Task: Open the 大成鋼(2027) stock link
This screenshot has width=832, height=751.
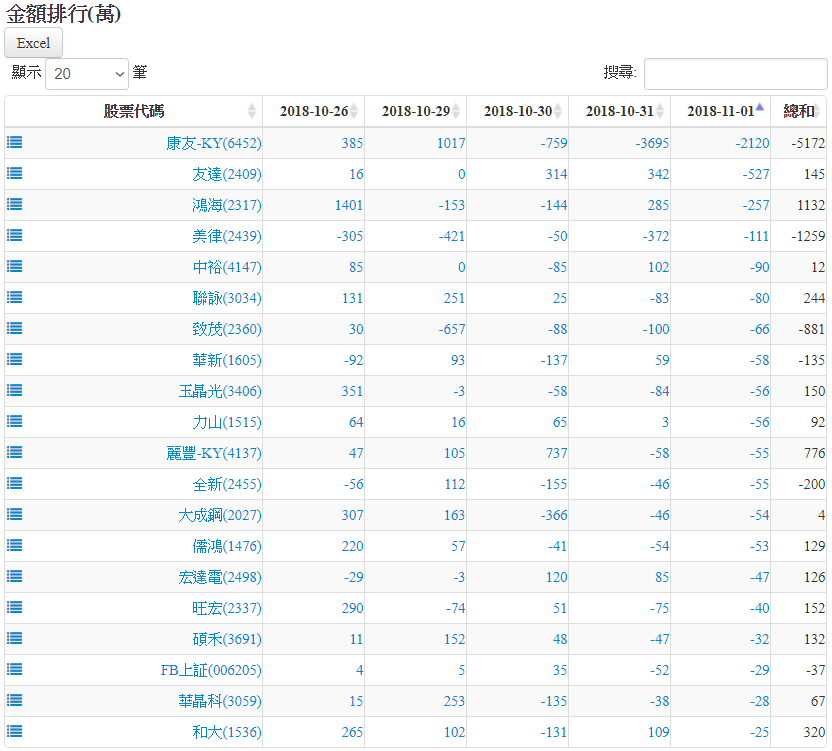Action: 219,515
